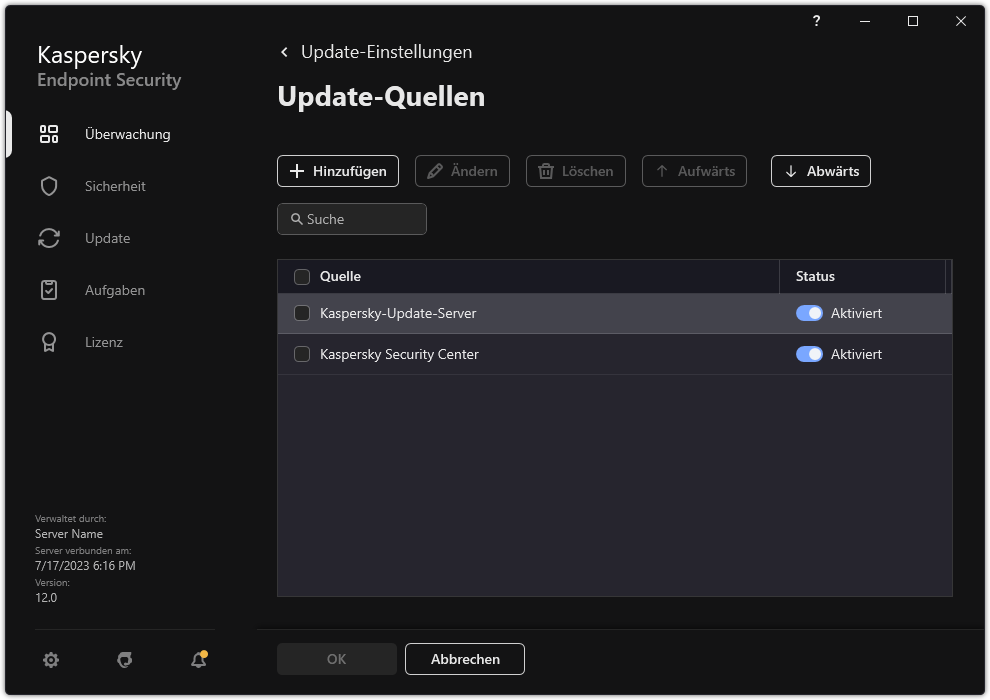
Task: Open the Update menu item
Action: [x=107, y=239]
